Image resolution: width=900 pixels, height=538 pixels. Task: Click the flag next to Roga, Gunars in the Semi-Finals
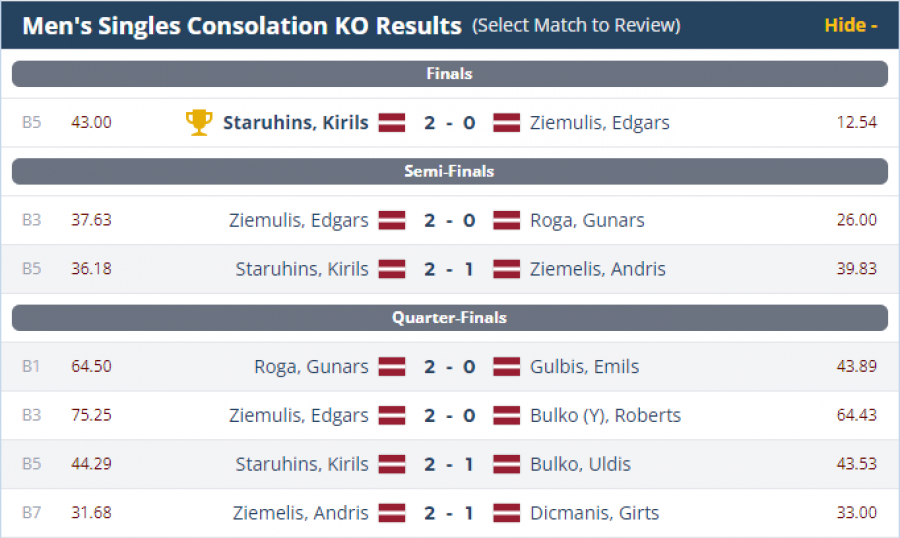(x=507, y=220)
